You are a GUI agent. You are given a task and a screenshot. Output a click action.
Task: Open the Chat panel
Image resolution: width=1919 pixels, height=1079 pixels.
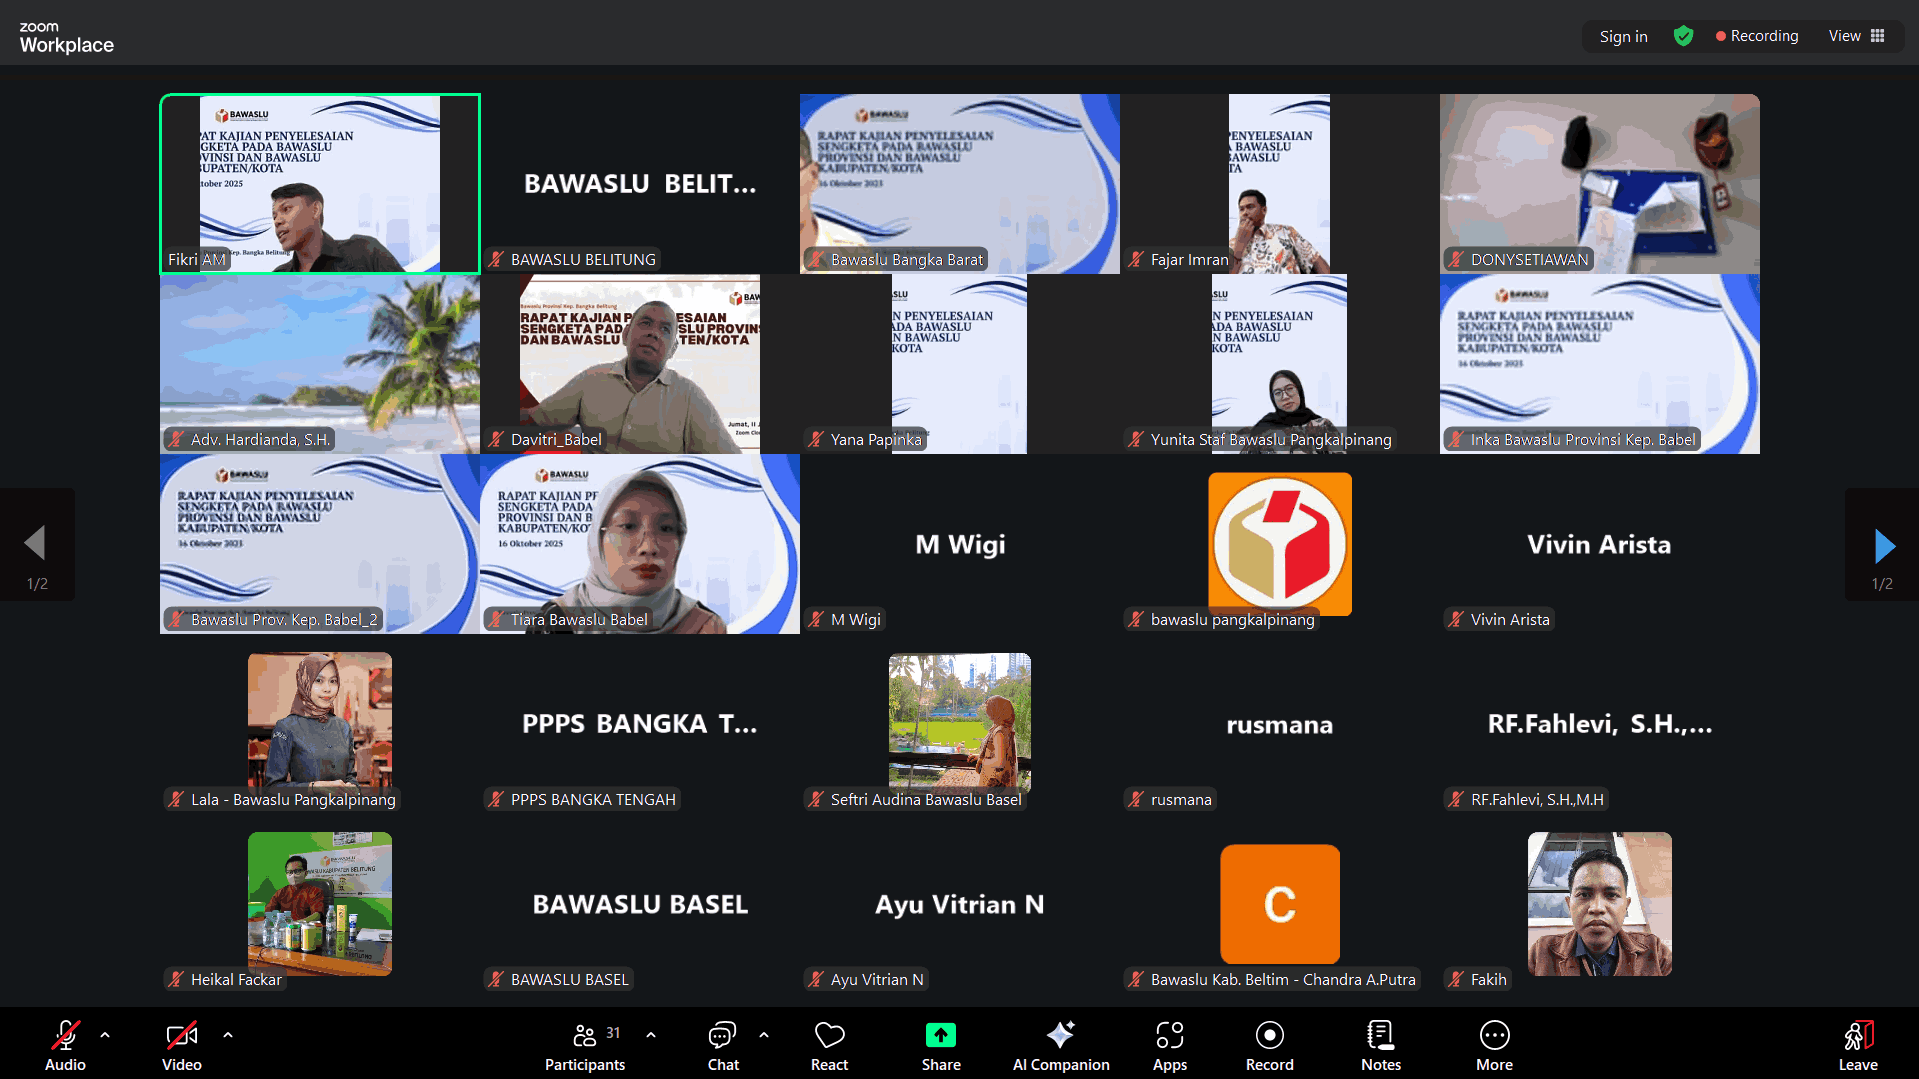[723, 1045]
